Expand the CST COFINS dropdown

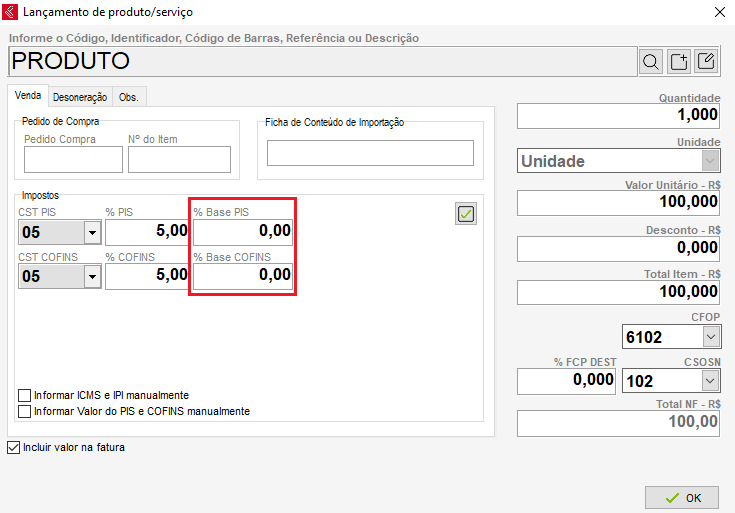pos(92,277)
